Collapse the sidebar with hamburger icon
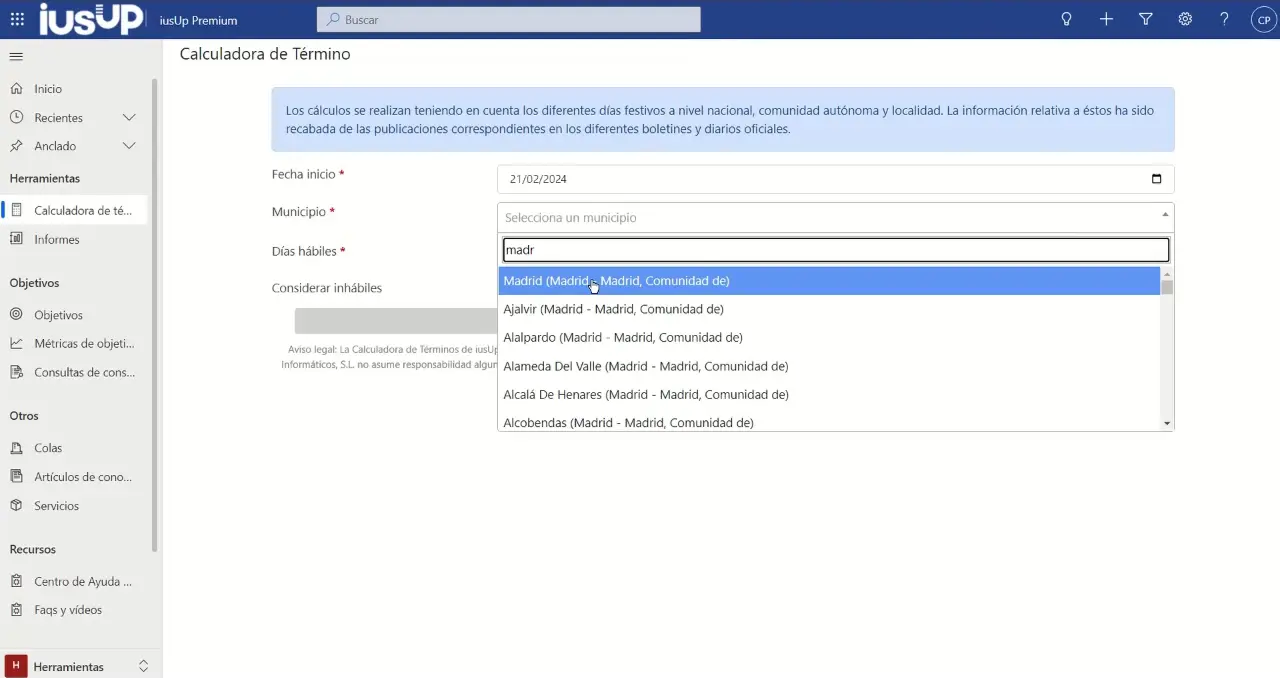The width and height of the screenshot is (1280, 678). 16,56
